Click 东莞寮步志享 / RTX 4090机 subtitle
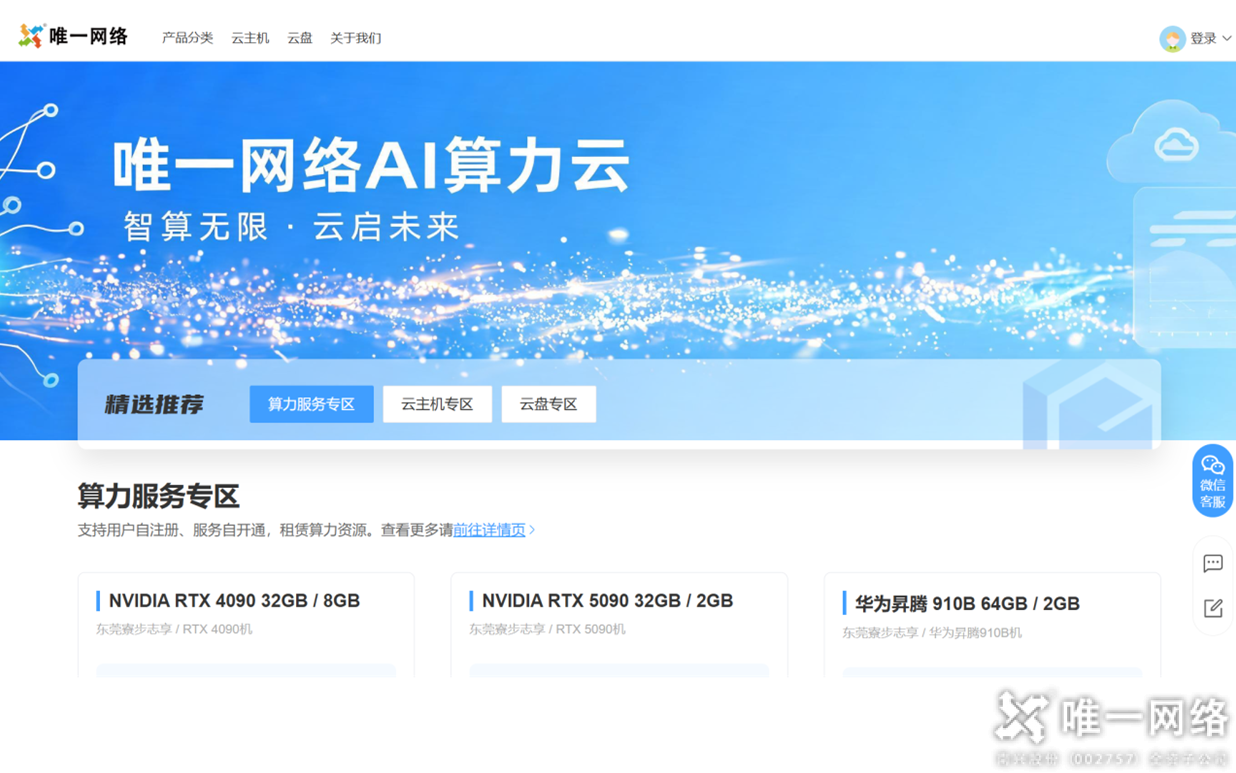1236x773 pixels. pos(174,630)
